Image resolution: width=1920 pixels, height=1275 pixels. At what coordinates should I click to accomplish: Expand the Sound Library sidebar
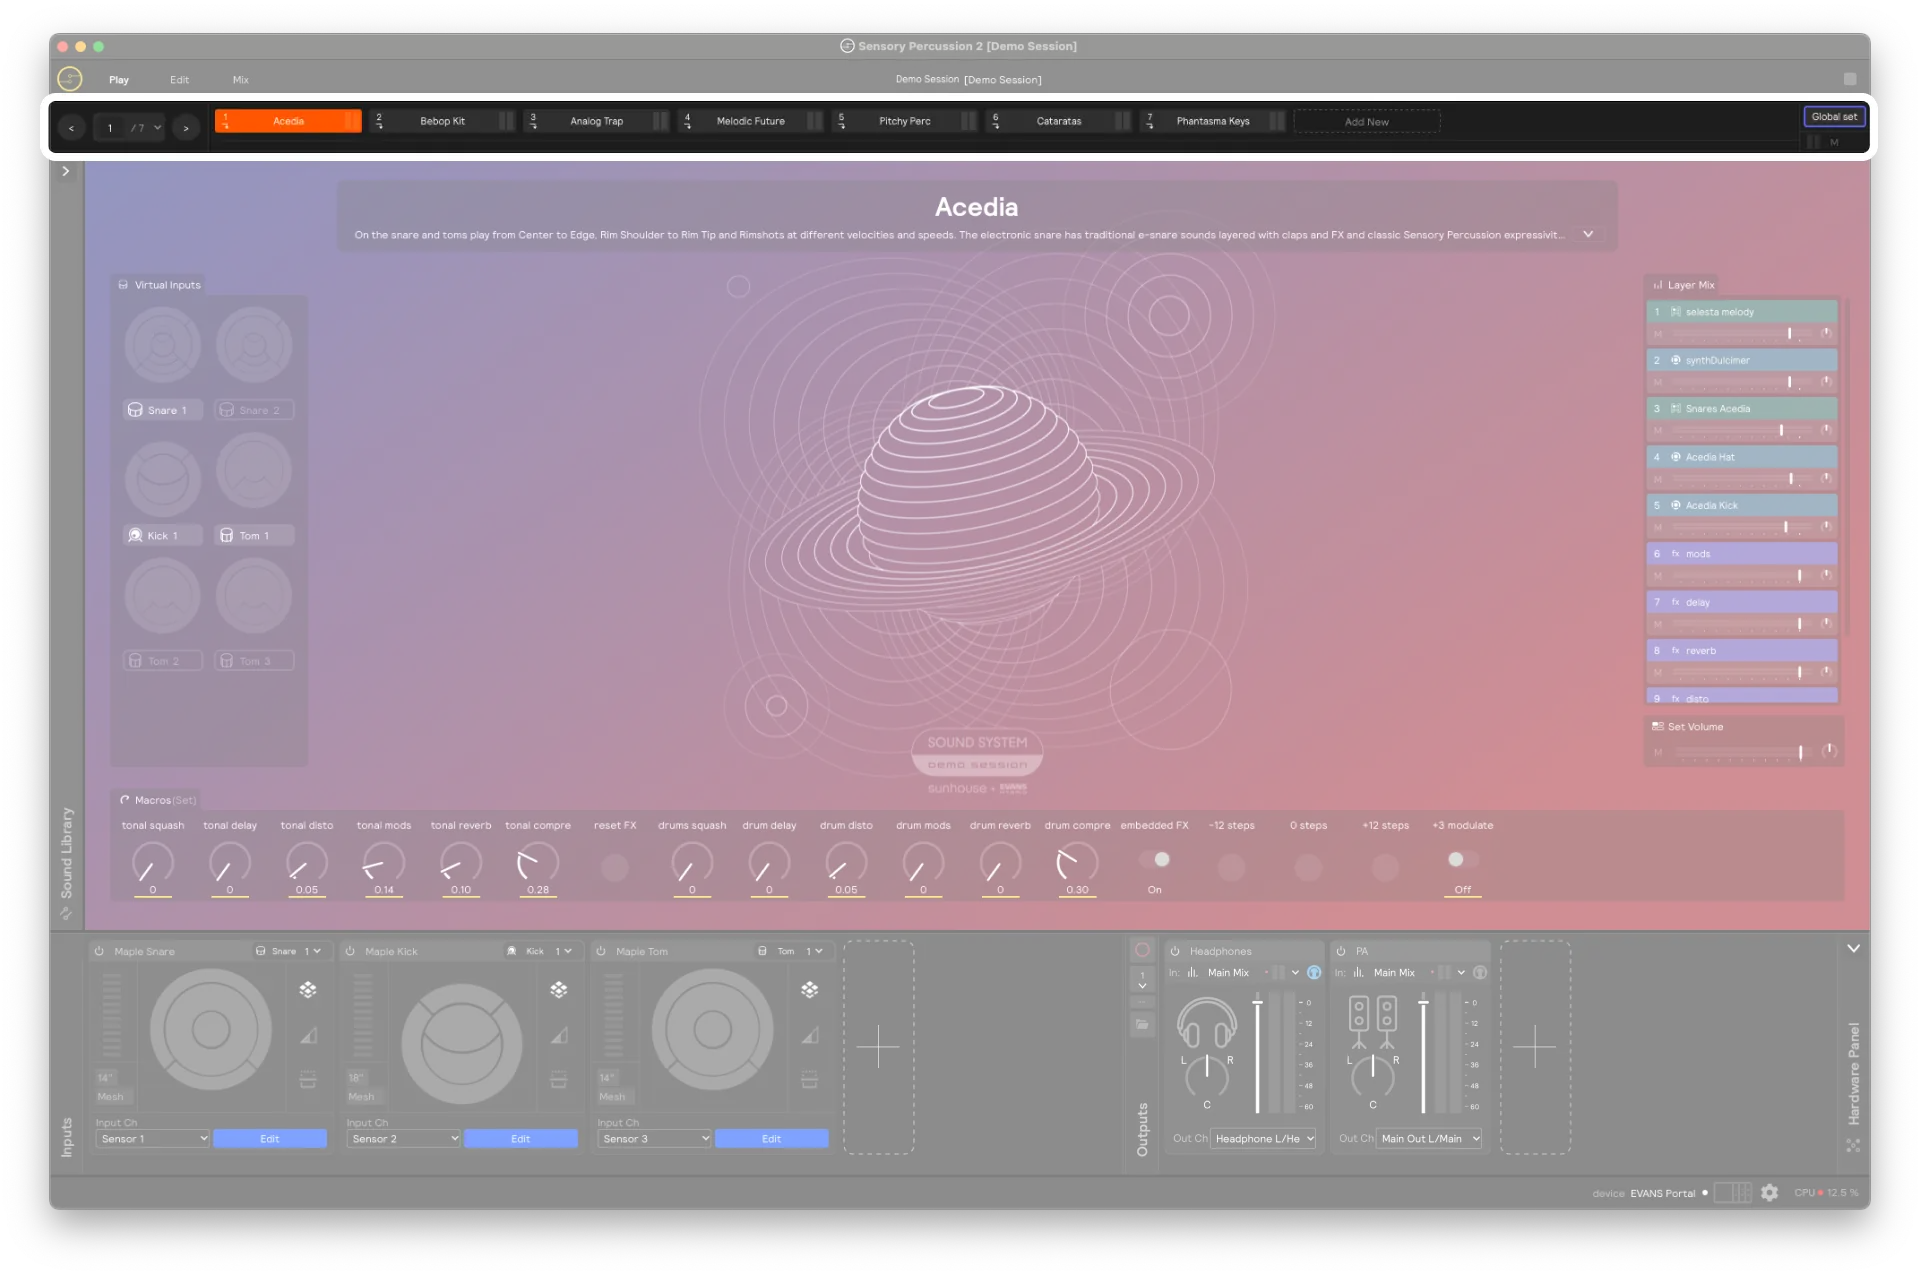pyautogui.click(x=66, y=172)
